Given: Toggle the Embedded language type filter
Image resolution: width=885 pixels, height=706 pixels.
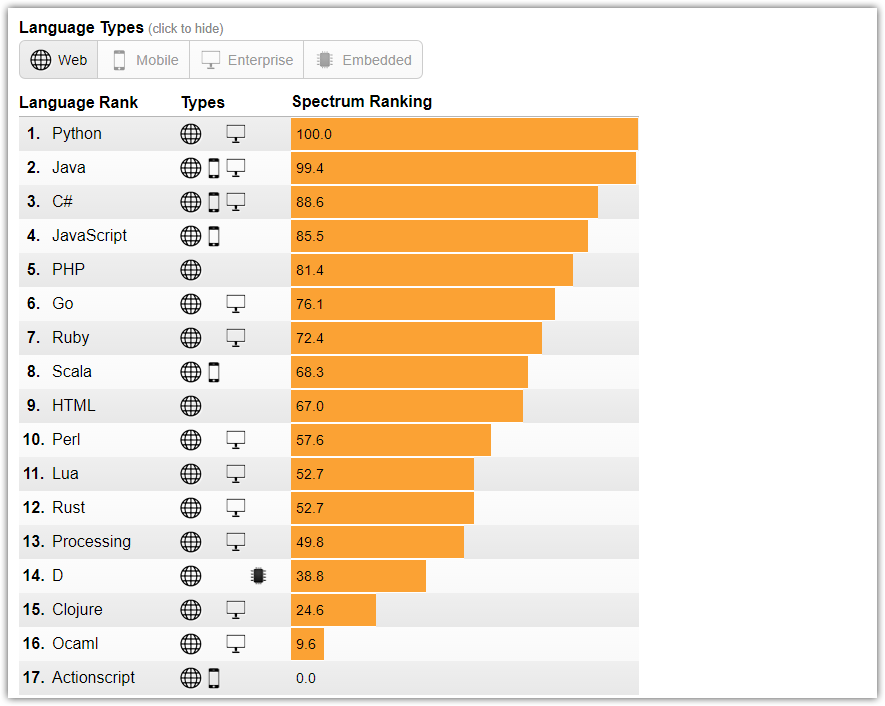Looking at the screenshot, I should coord(364,60).
